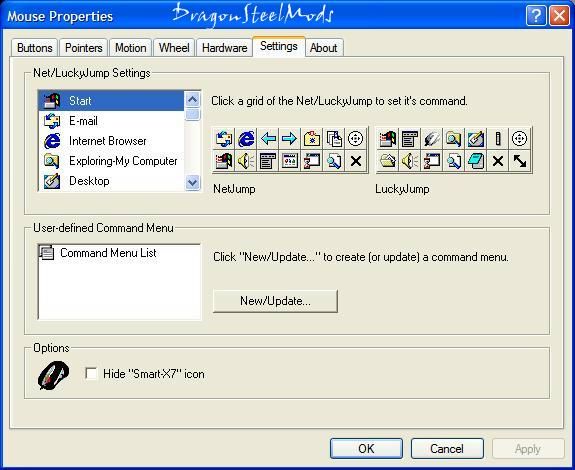575x470 pixels.
Task: Click the favorites folder icon in NetJump grid
Action: [312, 139]
